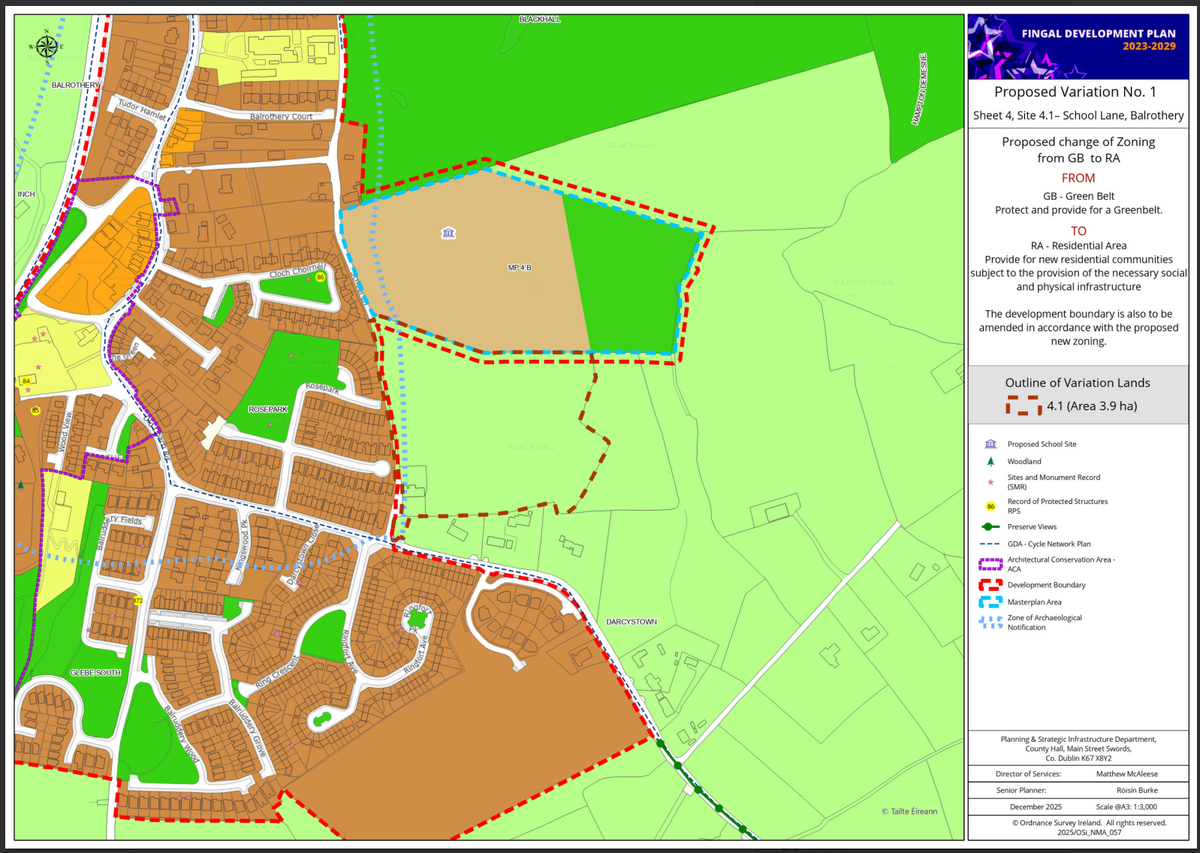Click the compass rose on the map
Viewport: 1200px width, 853px height.
coord(46,45)
